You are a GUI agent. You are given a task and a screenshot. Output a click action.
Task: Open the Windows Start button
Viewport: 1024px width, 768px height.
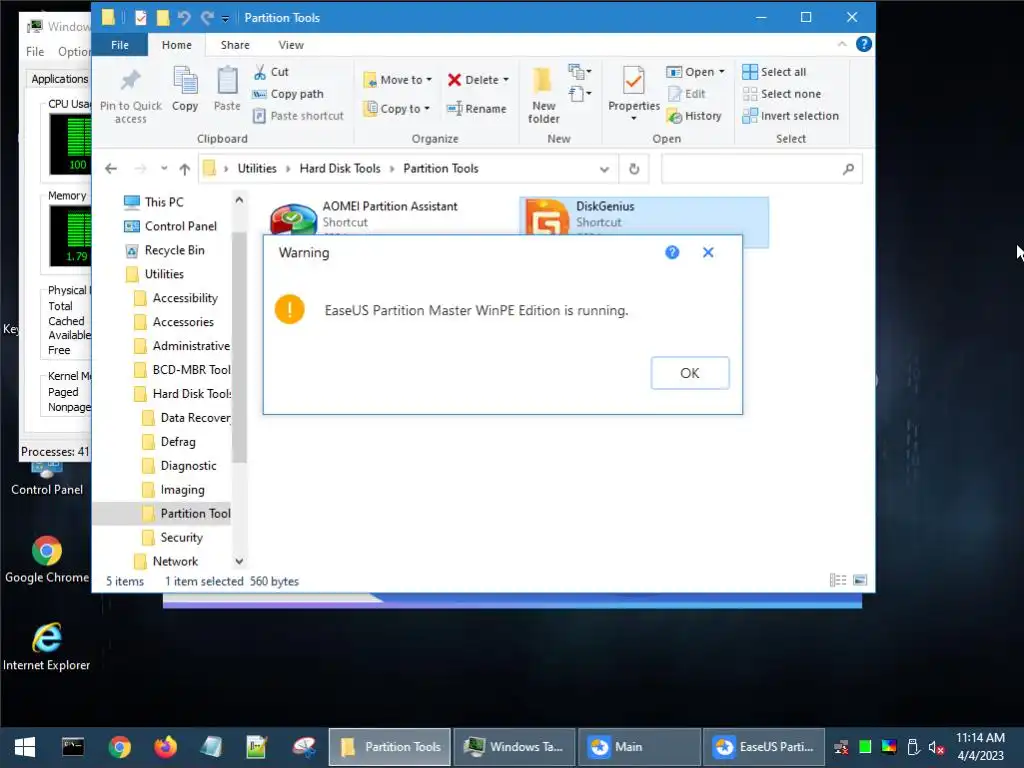click(x=25, y=747)
